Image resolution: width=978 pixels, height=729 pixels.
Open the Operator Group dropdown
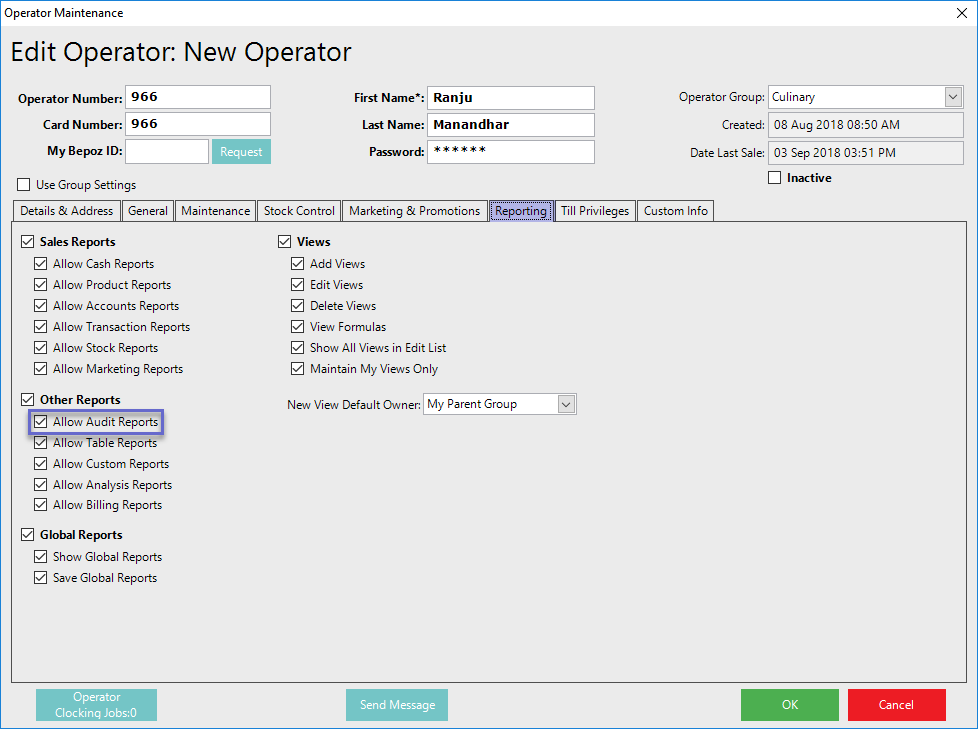952,97
